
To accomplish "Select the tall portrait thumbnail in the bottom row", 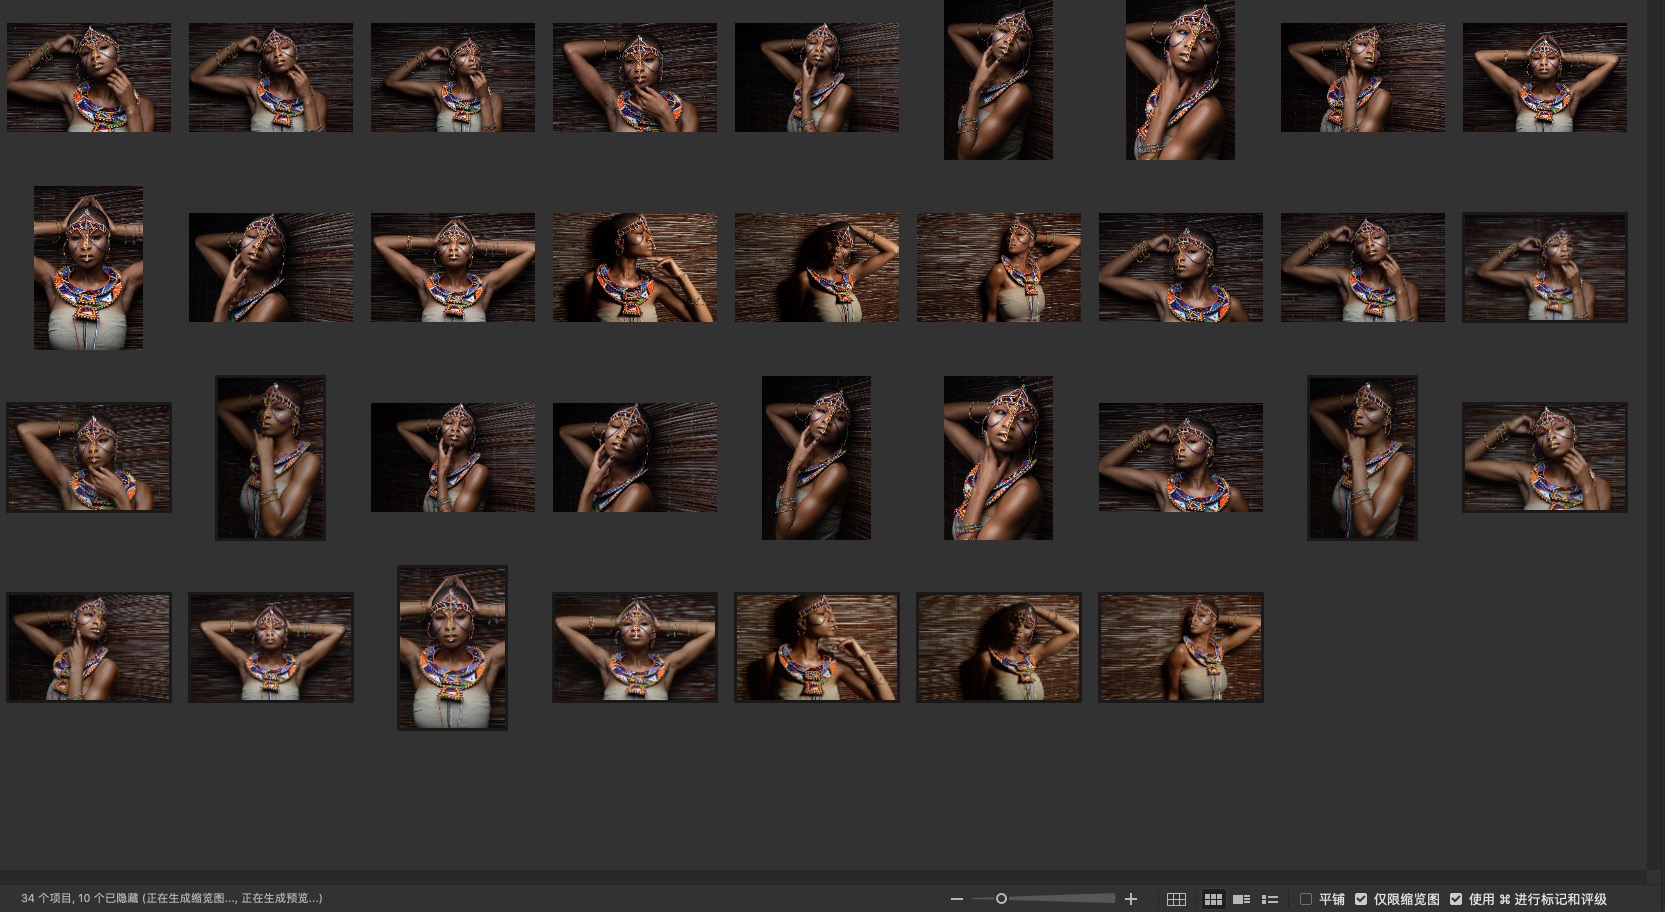I will click(452, 647).
